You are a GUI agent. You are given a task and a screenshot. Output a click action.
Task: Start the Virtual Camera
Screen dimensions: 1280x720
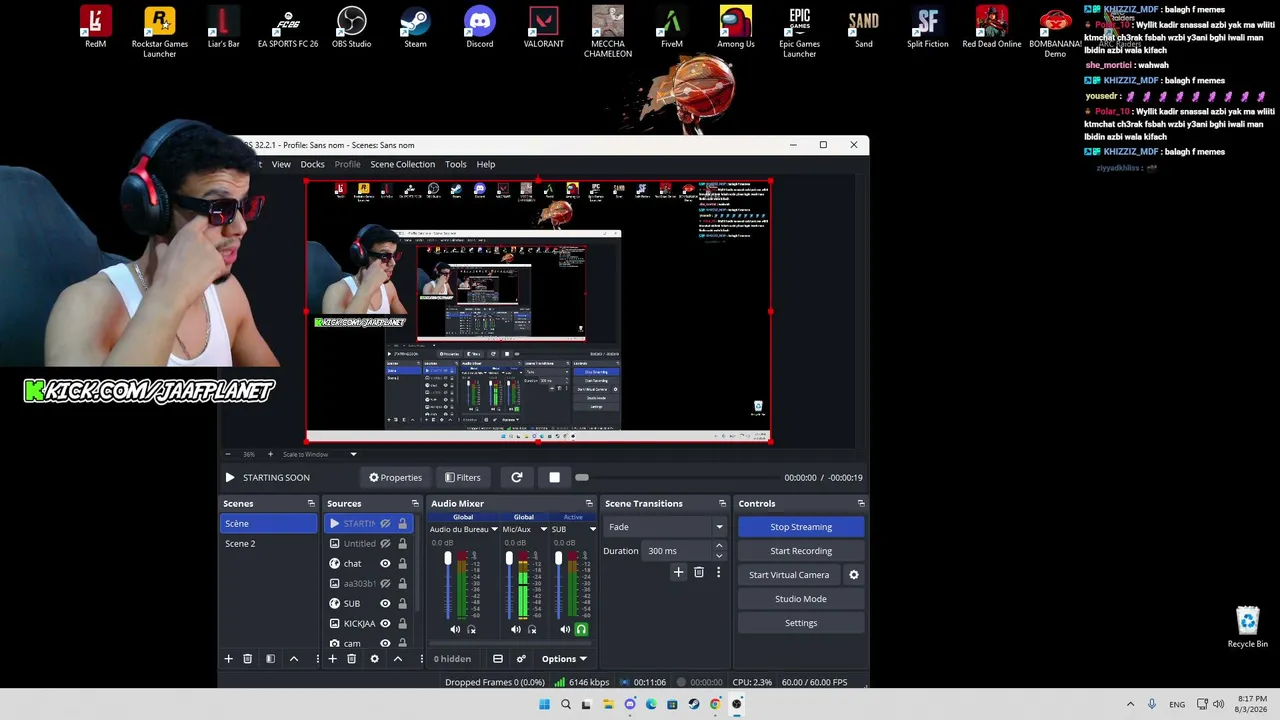(789, 575)
